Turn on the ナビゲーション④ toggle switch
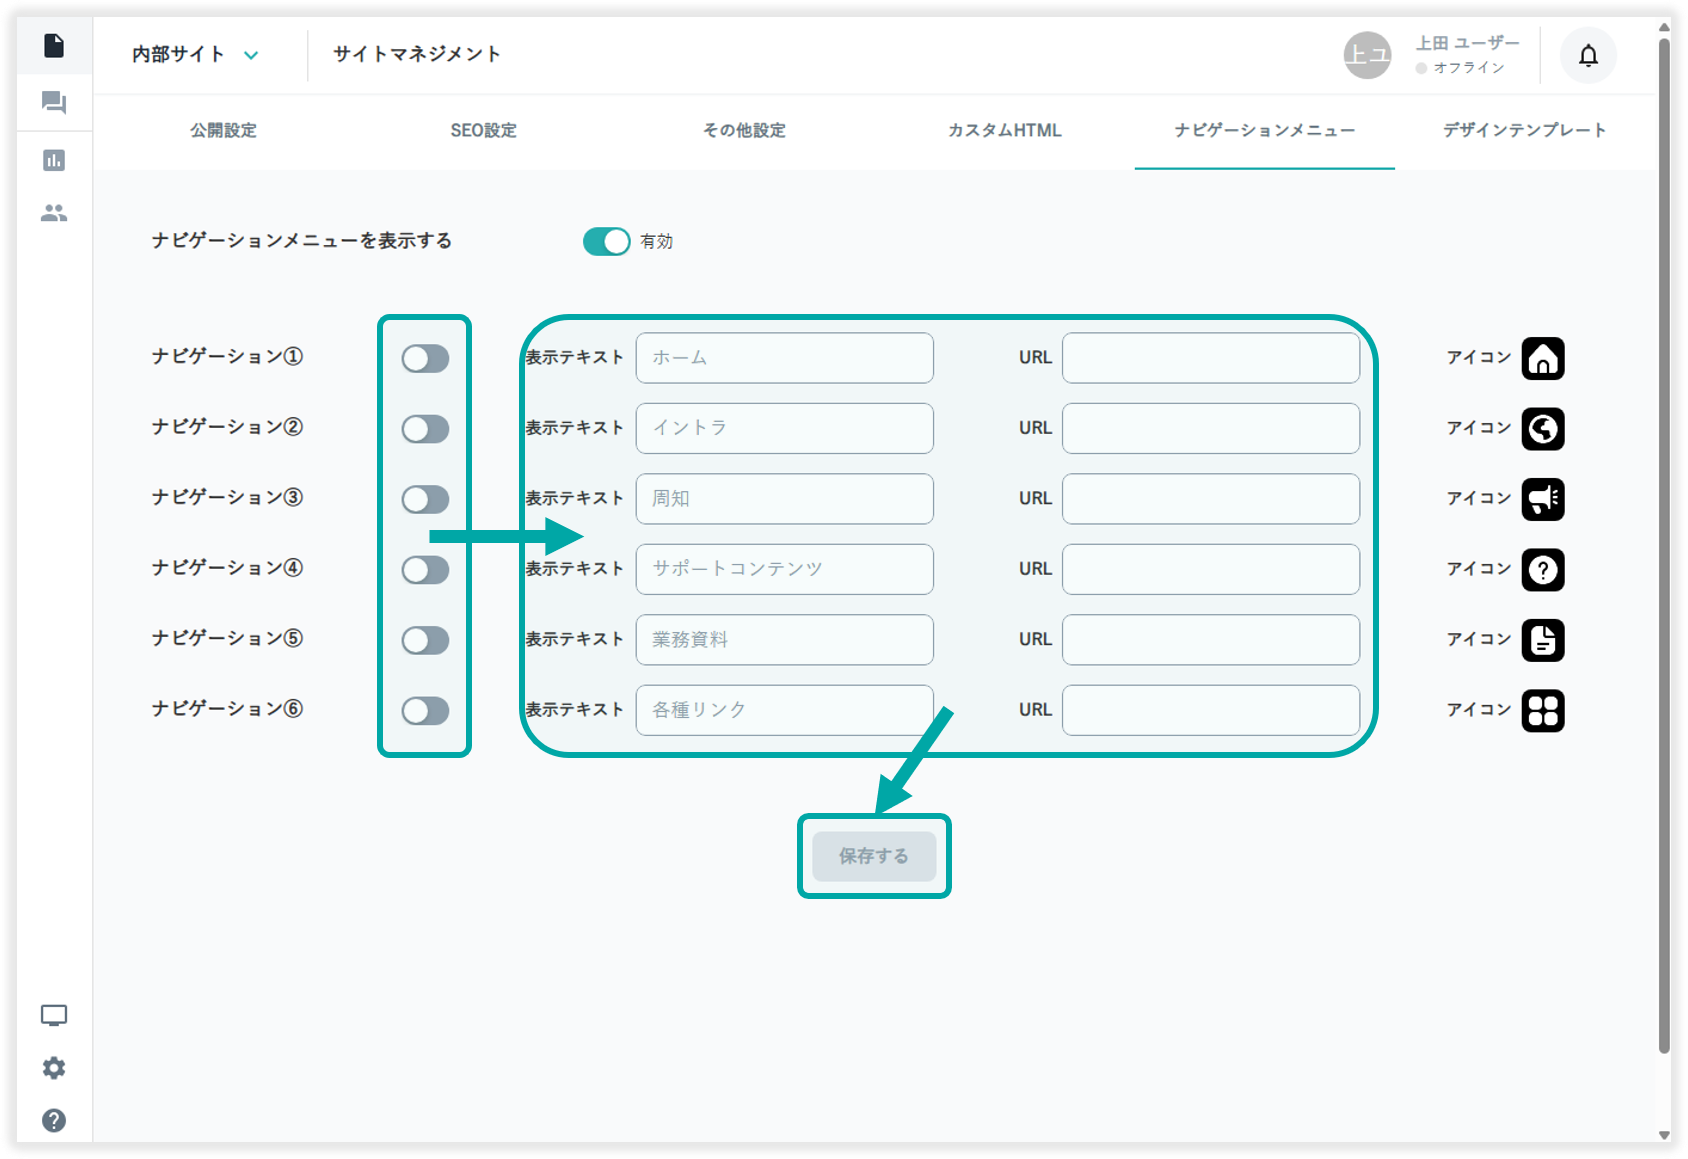Image resolution: width=1688 pixels, height=1159 pixels. click(x=425, y=570)
